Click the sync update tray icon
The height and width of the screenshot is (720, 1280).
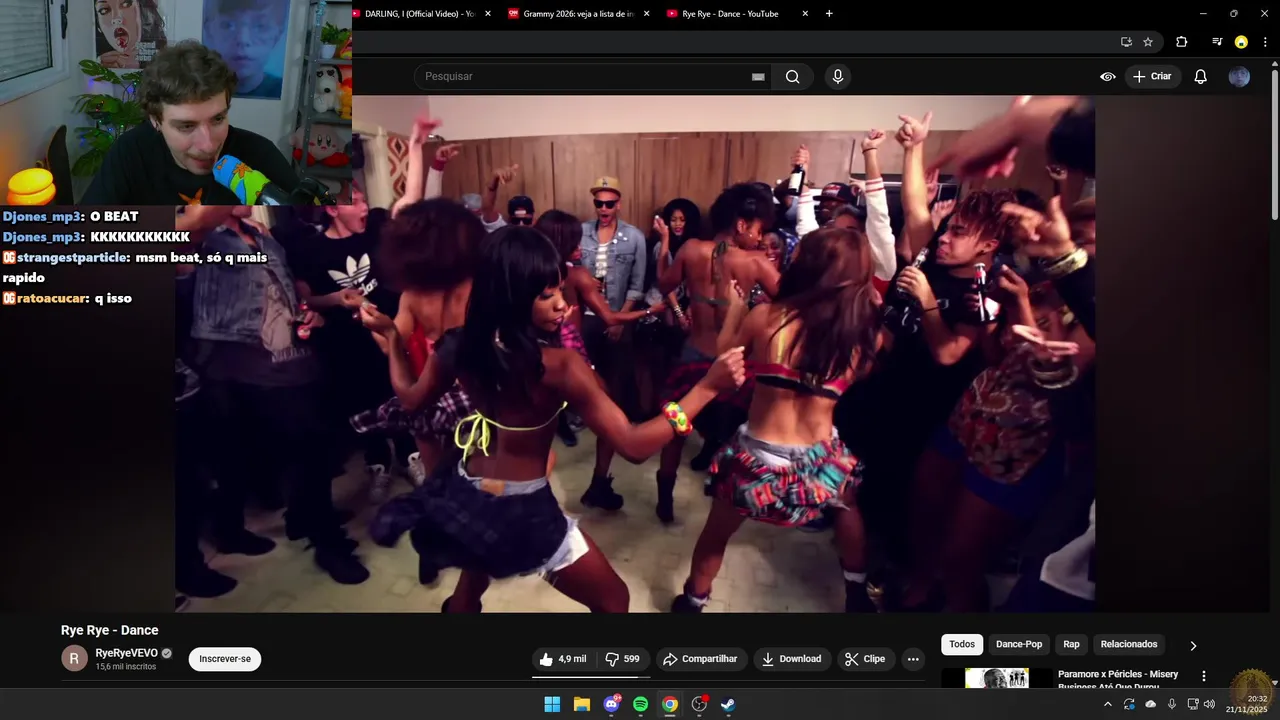pos(1129,704)
